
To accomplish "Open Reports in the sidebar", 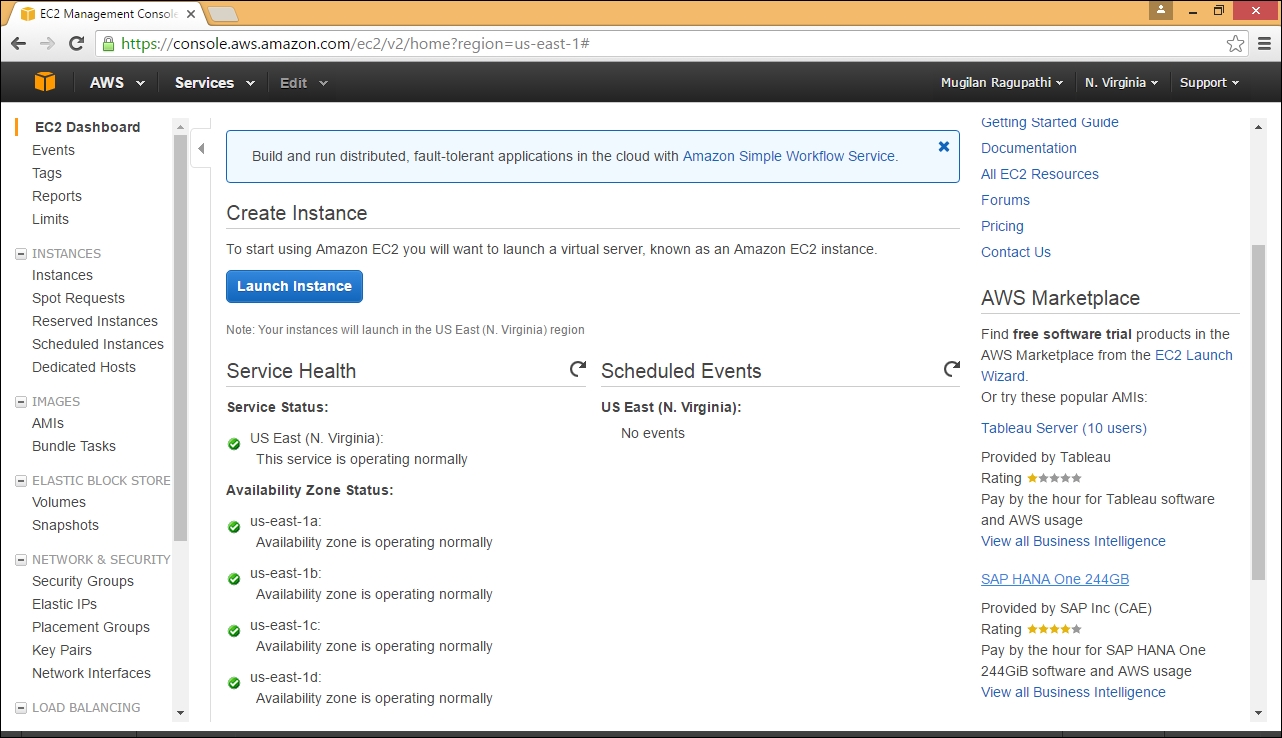I will point(57,196).
